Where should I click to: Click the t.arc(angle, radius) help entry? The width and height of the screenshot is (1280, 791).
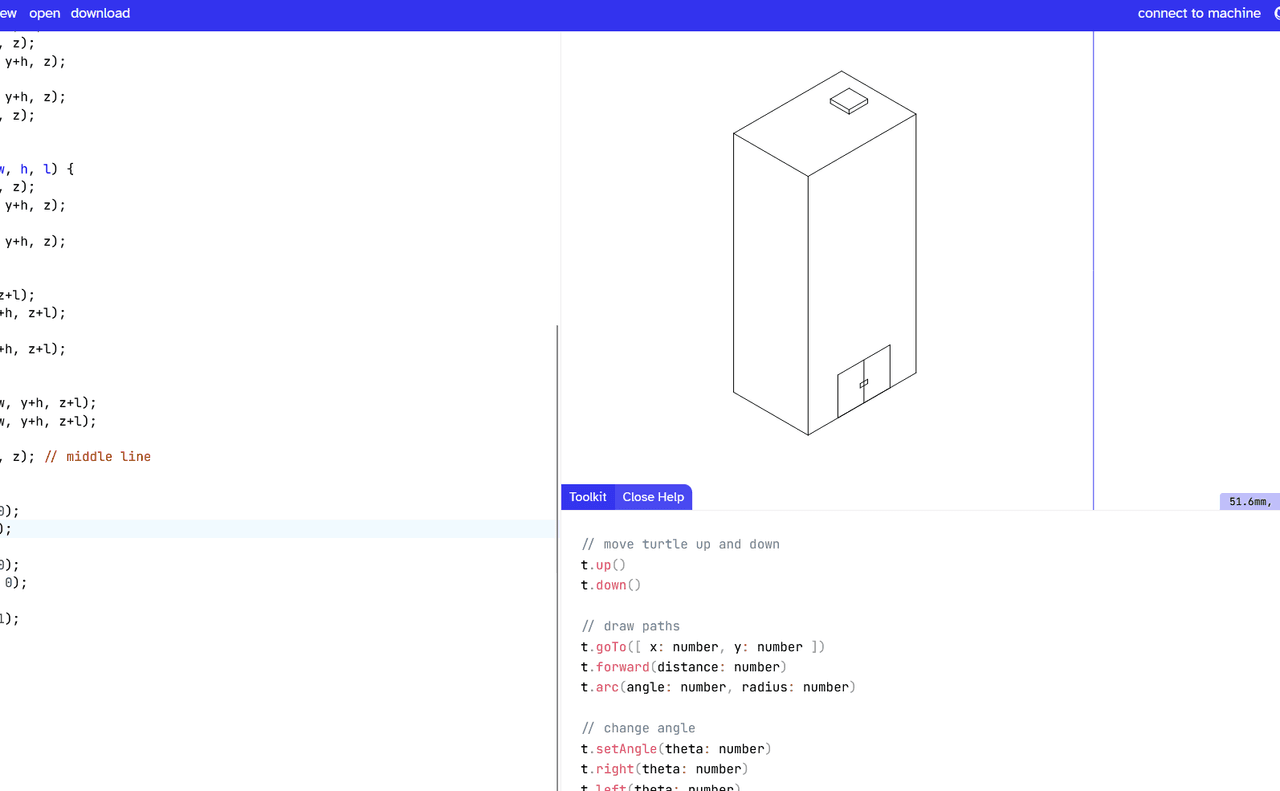coord(717,687)
